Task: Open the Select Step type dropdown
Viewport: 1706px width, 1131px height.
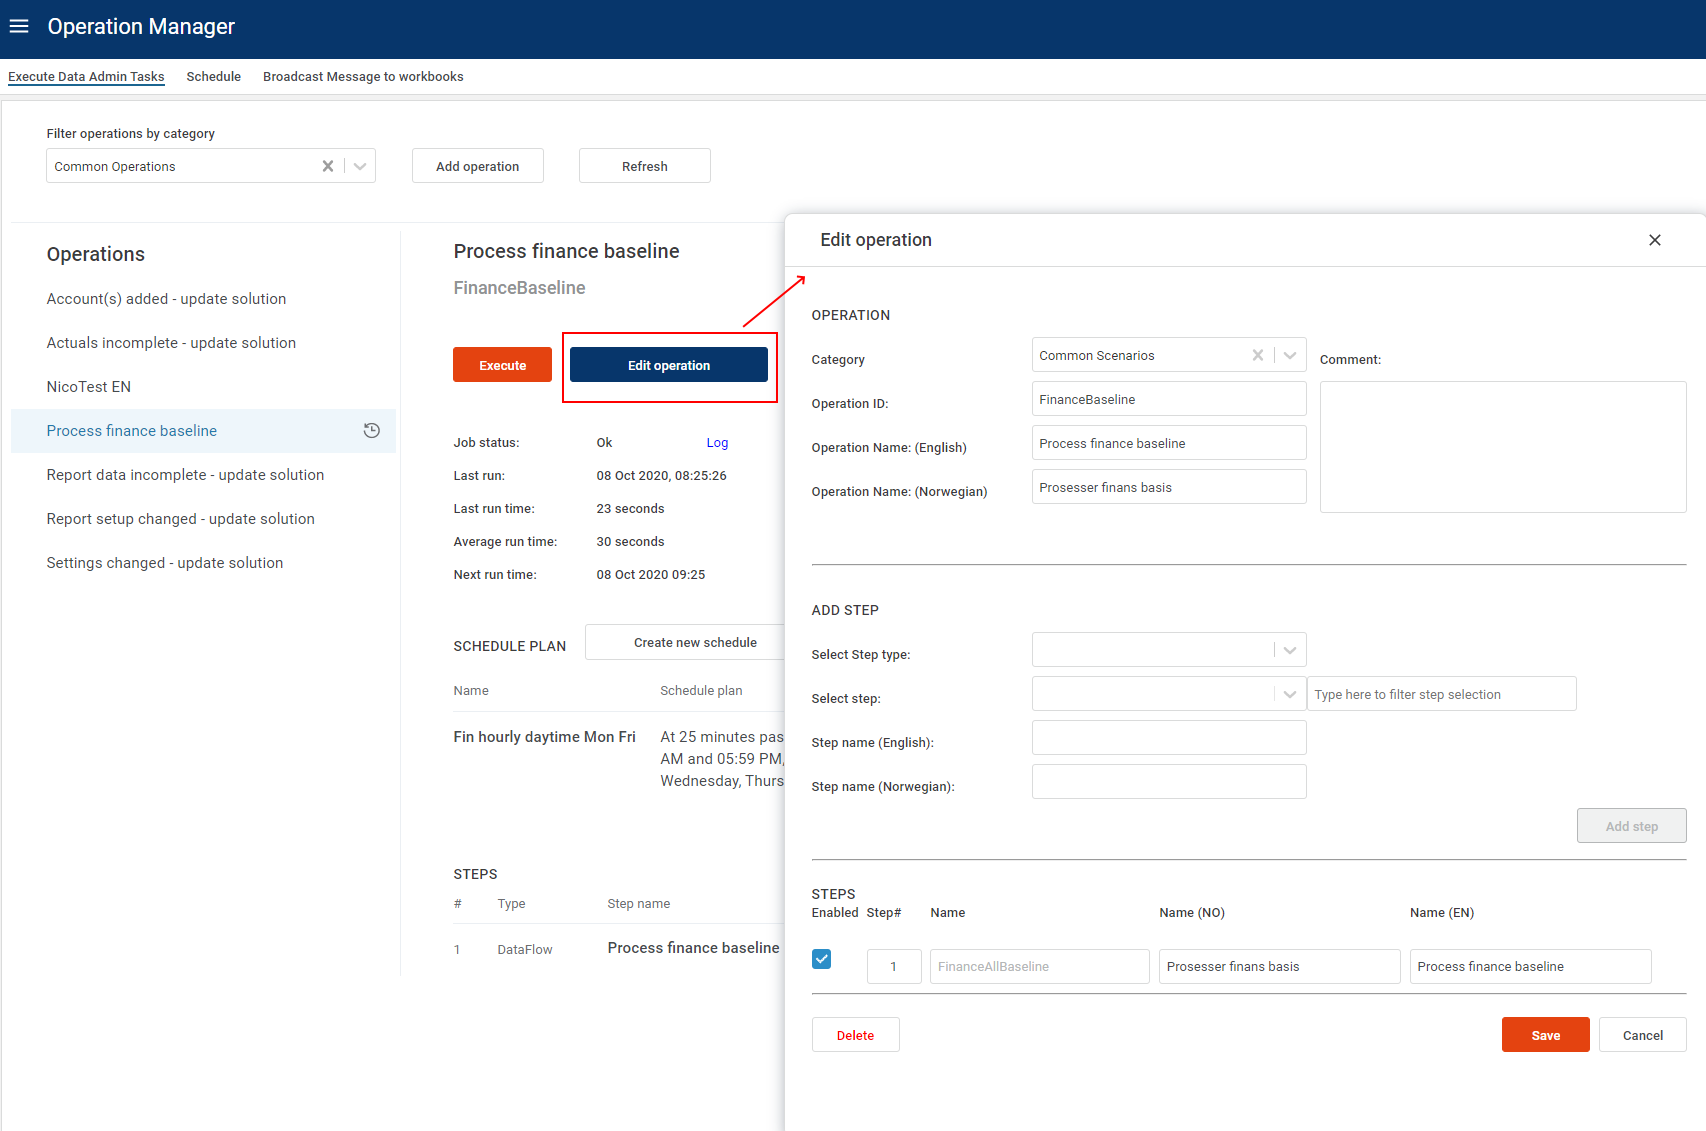Action: click(x=1288, y=649)
